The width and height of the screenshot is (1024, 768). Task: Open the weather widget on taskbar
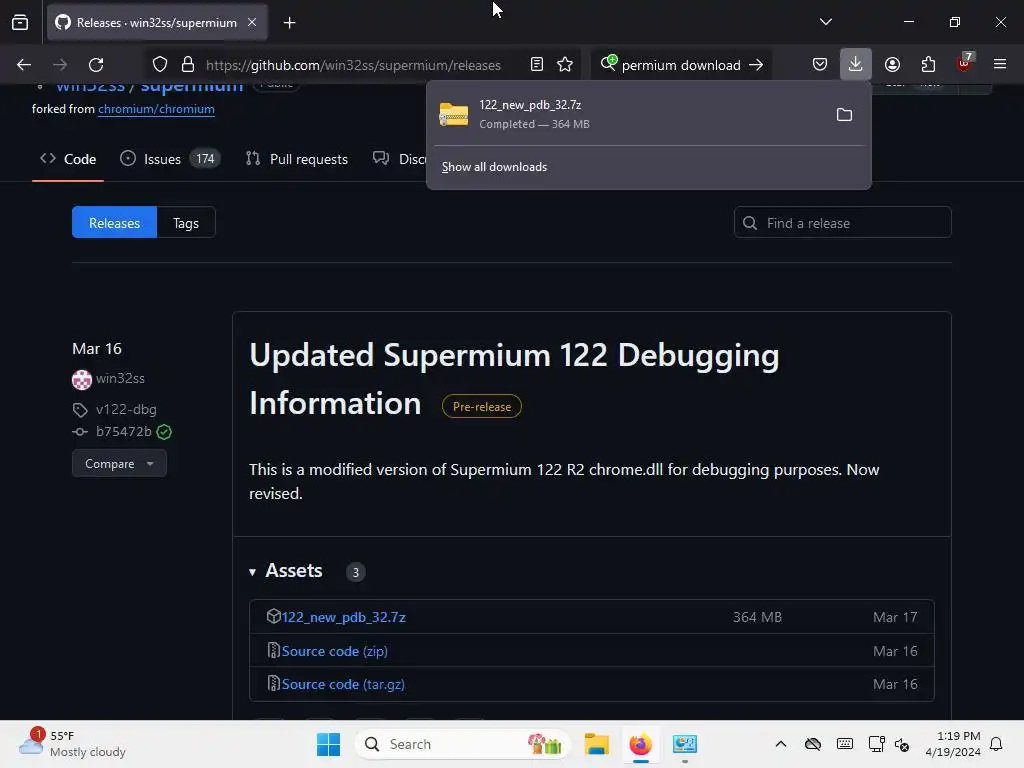(72, 744)
